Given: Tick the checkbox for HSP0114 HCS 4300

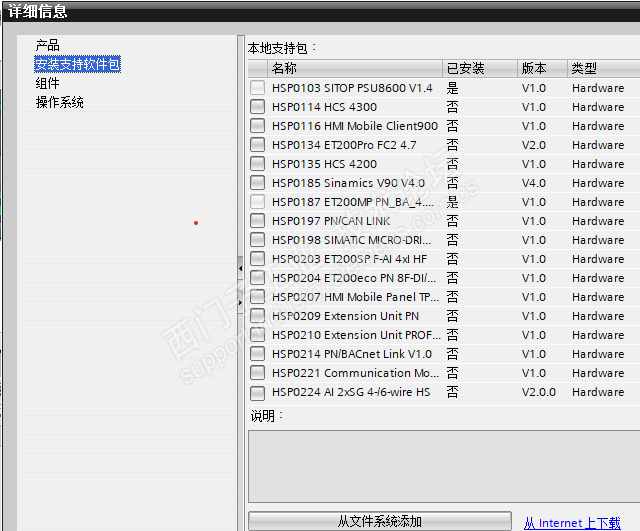Looking at the screenshot, I should pos(257,107).
